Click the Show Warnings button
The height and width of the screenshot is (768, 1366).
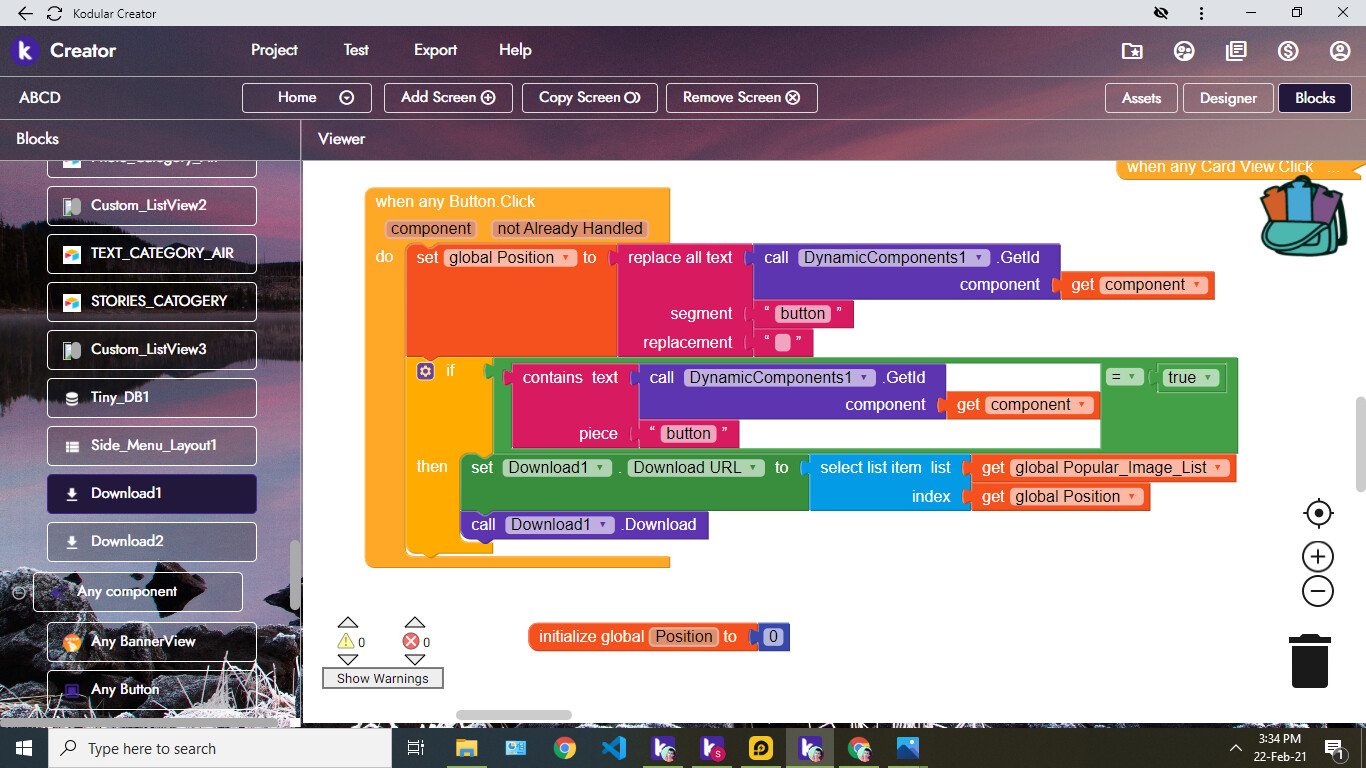[382, 679]
